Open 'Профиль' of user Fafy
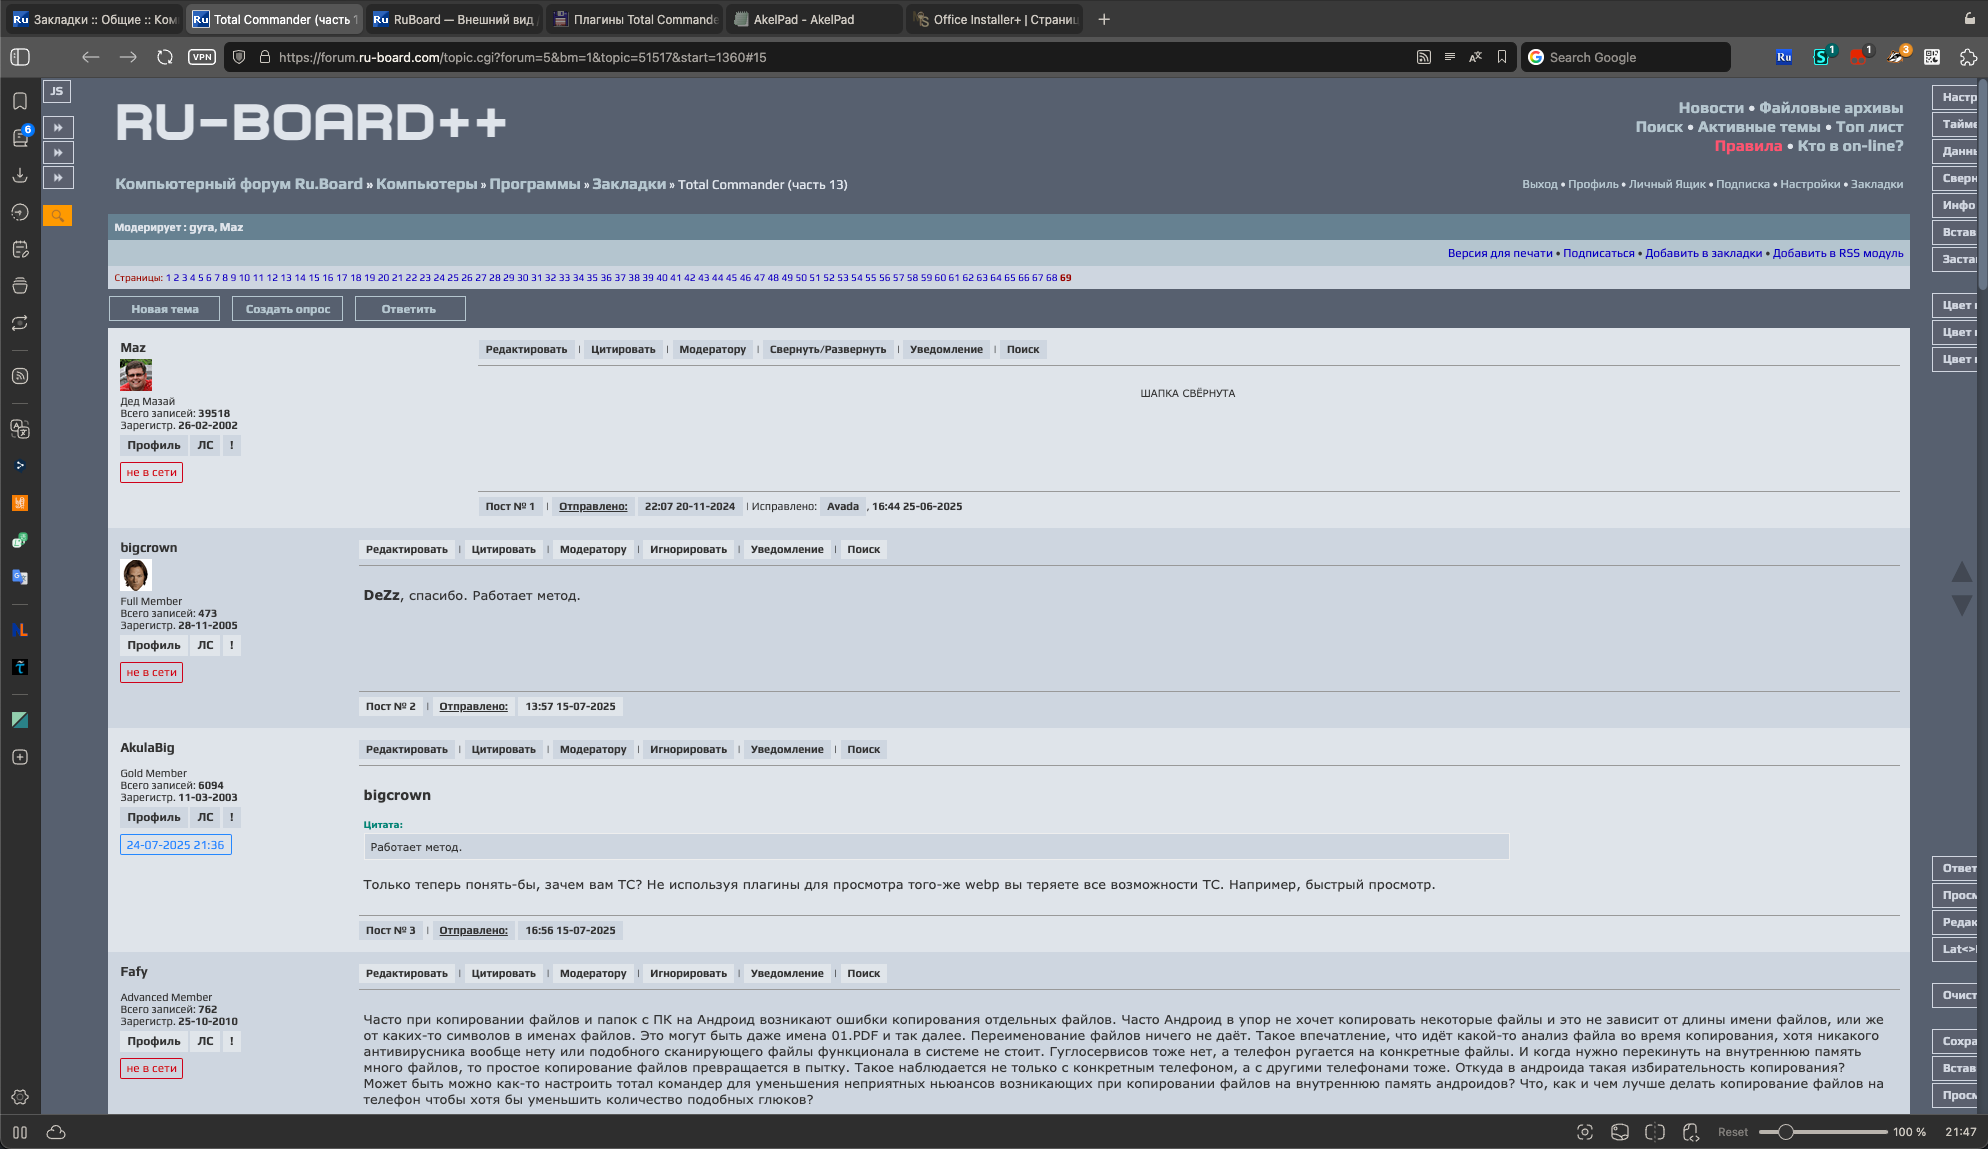 pos(154,1041)
